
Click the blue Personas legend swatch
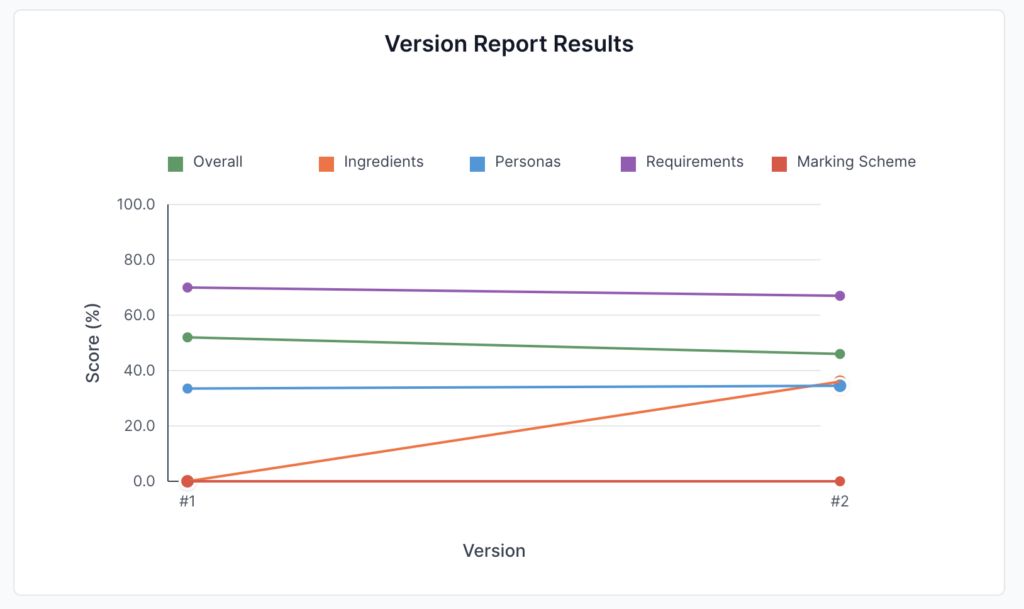click(x=477, y=163)
